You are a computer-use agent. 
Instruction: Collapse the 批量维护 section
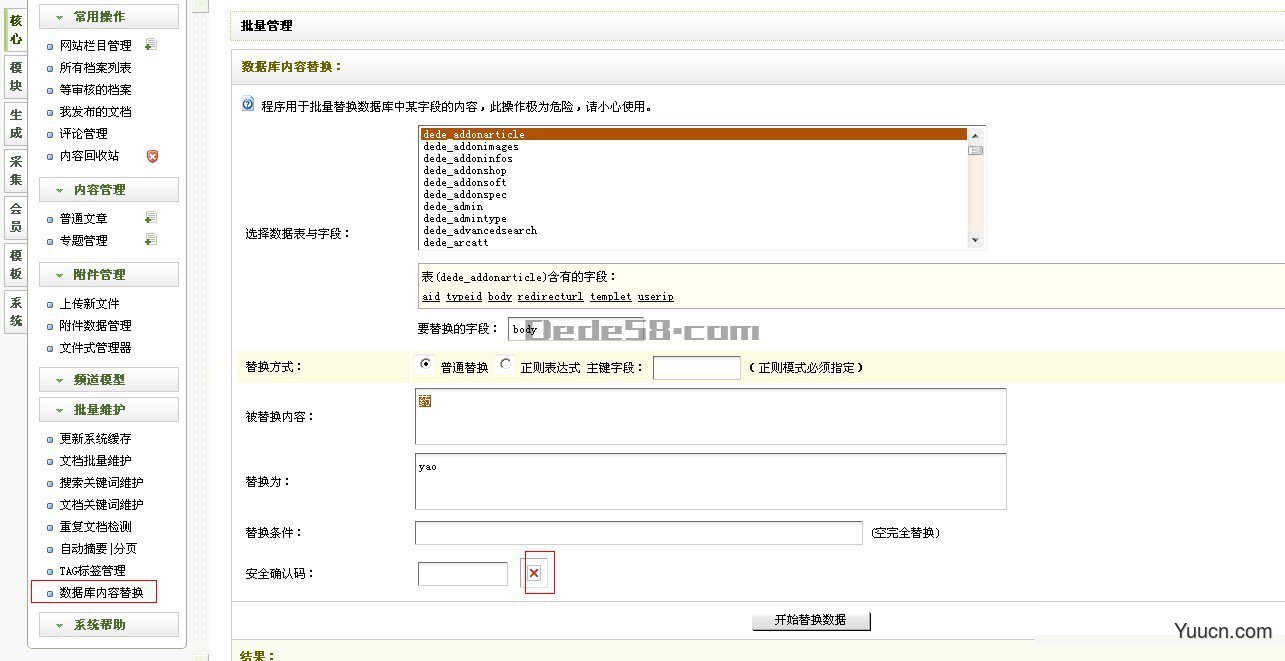[x=109, y=409]
